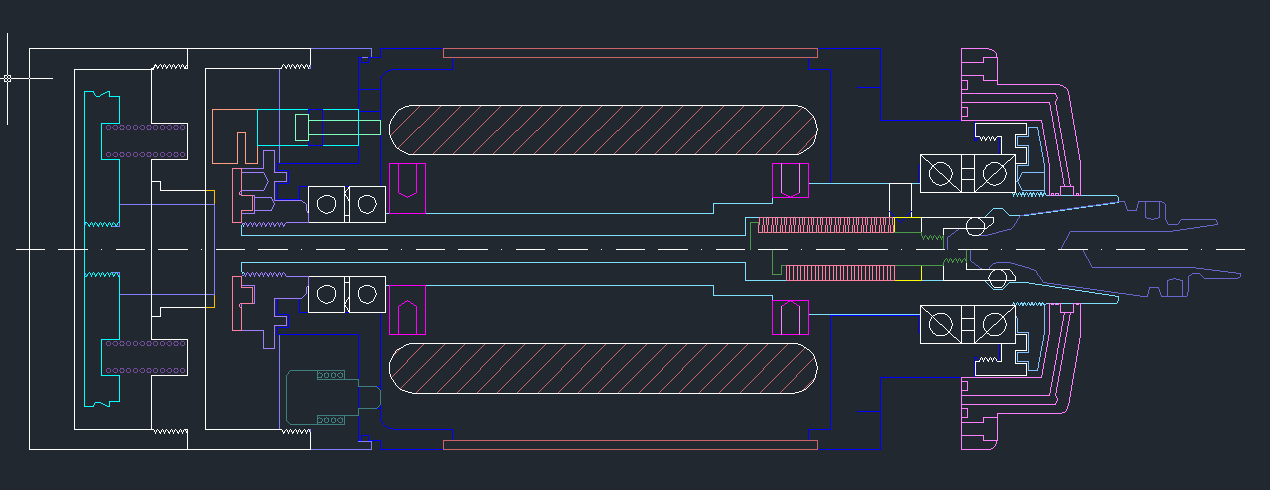This screenshot has height=490, width=1270.
Task: Pick the lower-left cyan spring with purple coils
Action: (145, 357)
